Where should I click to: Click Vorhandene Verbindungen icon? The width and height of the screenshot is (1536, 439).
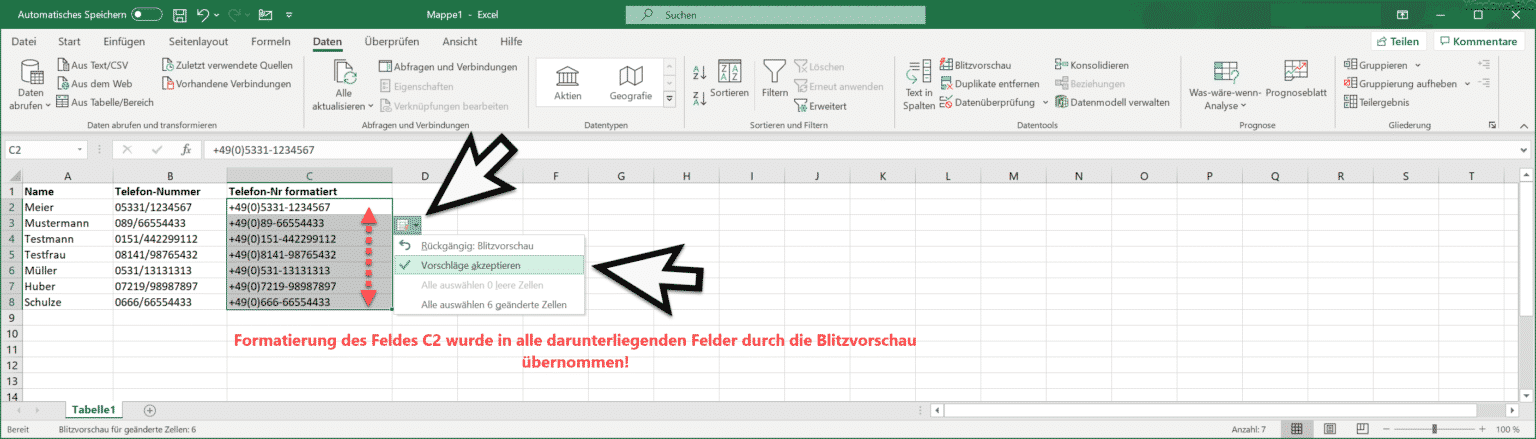168,84
